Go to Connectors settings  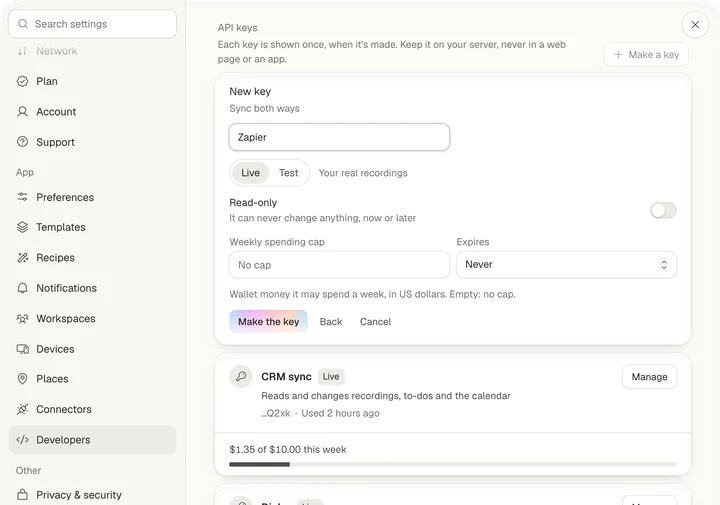(x=92, y=409)
